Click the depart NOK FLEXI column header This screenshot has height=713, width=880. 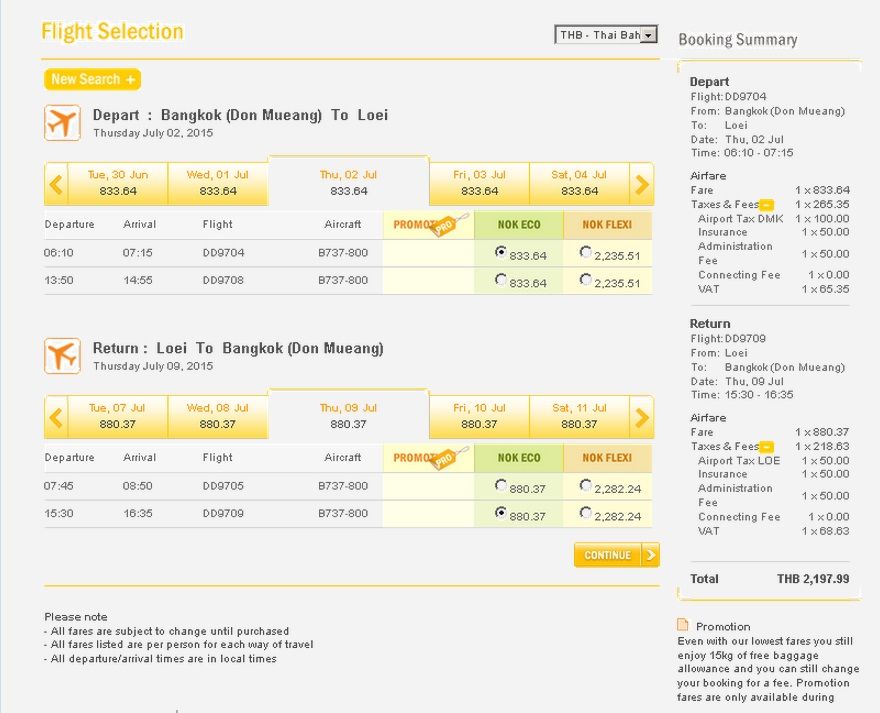point(607,225)
